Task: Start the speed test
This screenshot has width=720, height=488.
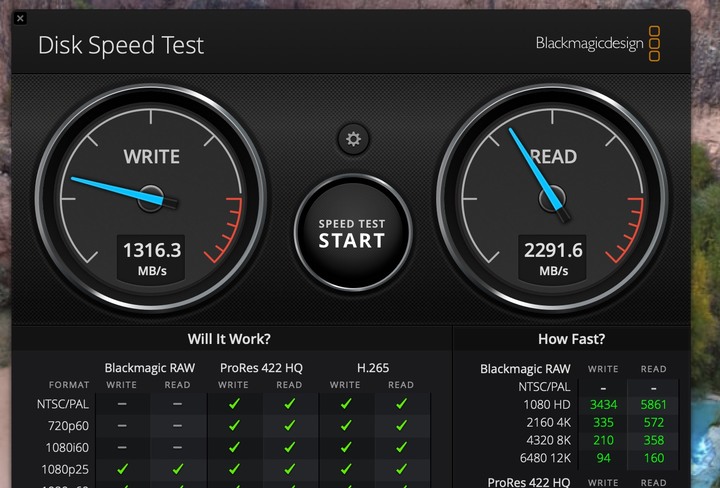Action: click(352, 233)
